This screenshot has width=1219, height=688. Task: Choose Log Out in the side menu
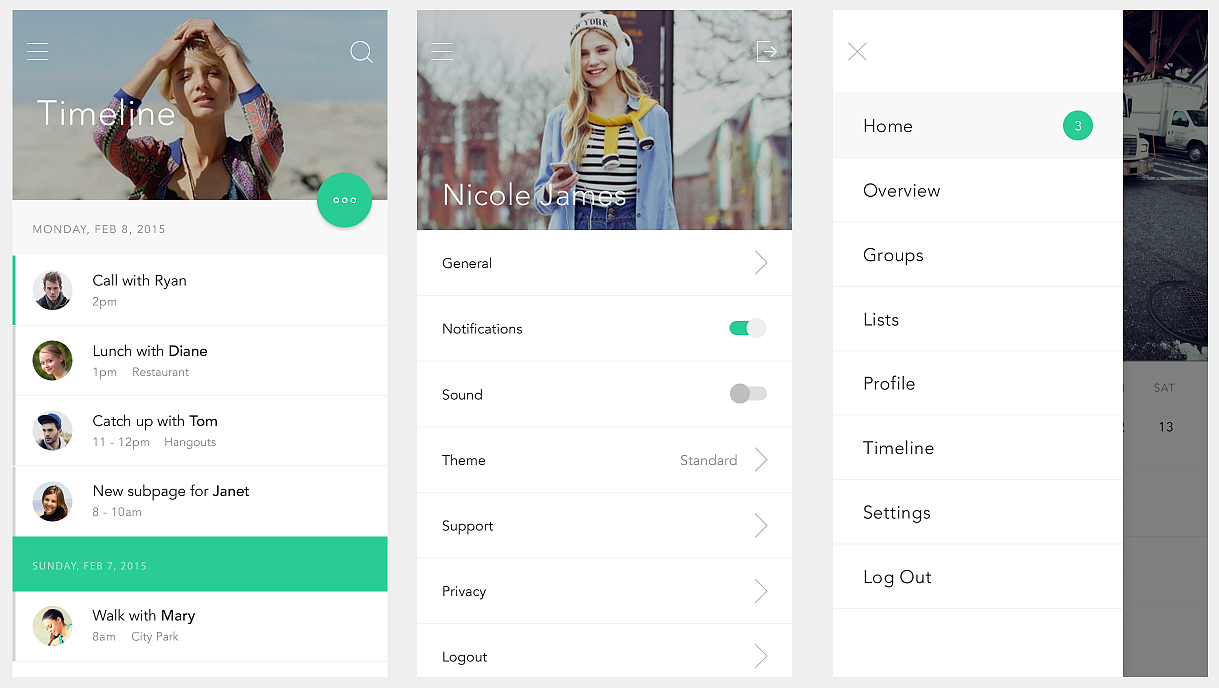click(x=977, y=577)
